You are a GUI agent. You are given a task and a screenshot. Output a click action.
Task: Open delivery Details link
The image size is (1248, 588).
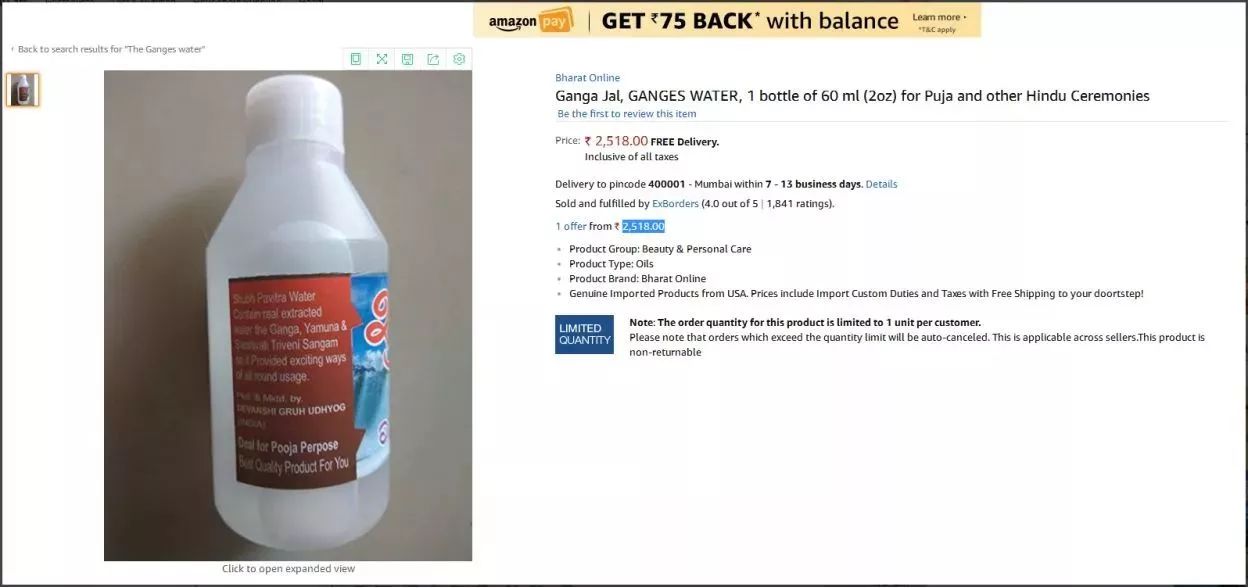click(881, 184)
